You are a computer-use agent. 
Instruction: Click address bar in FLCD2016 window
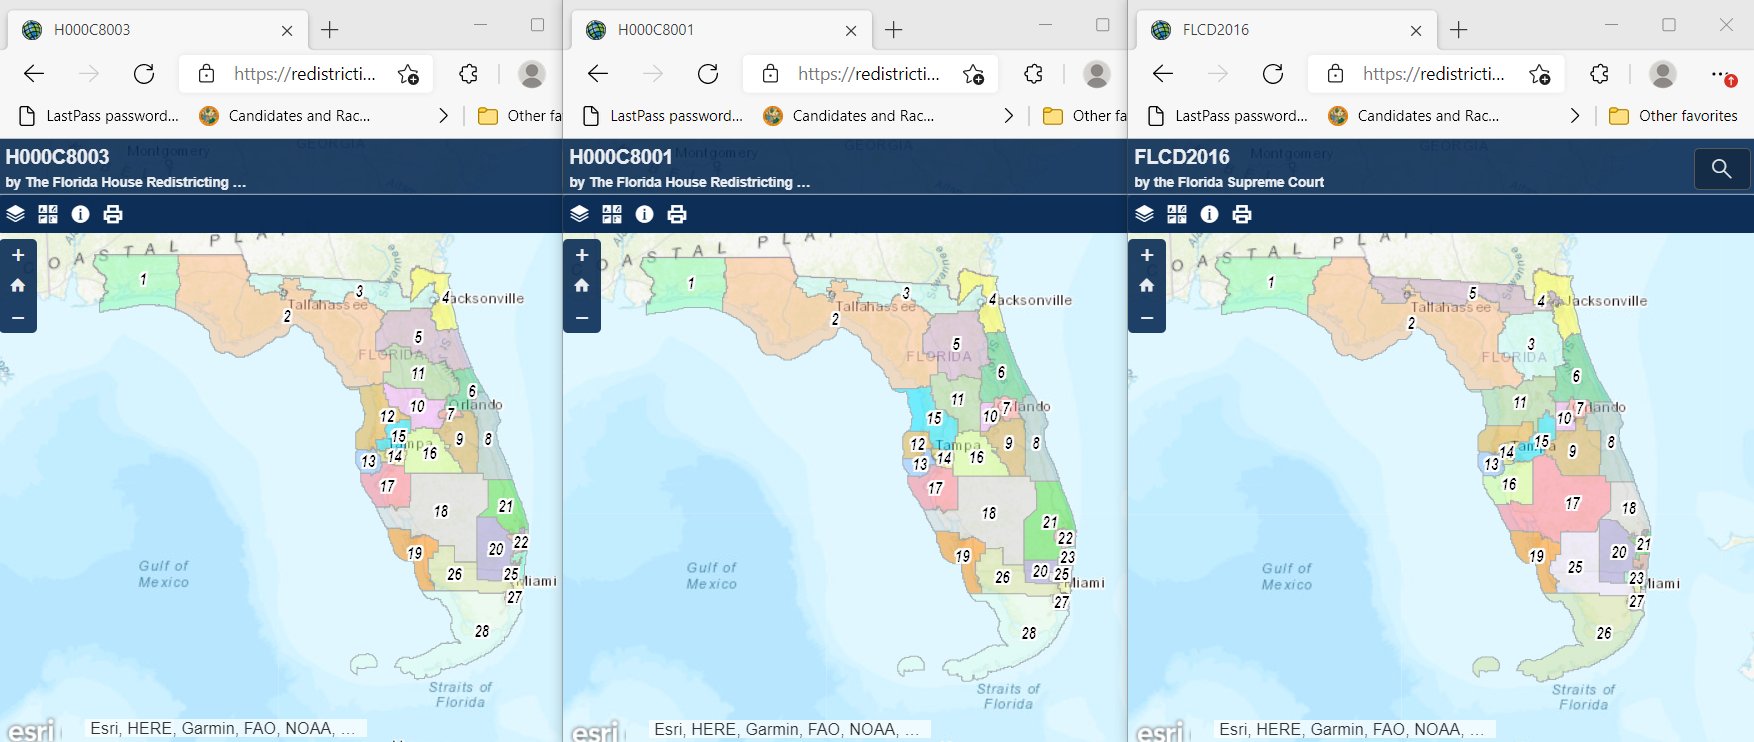point(1432,74)
